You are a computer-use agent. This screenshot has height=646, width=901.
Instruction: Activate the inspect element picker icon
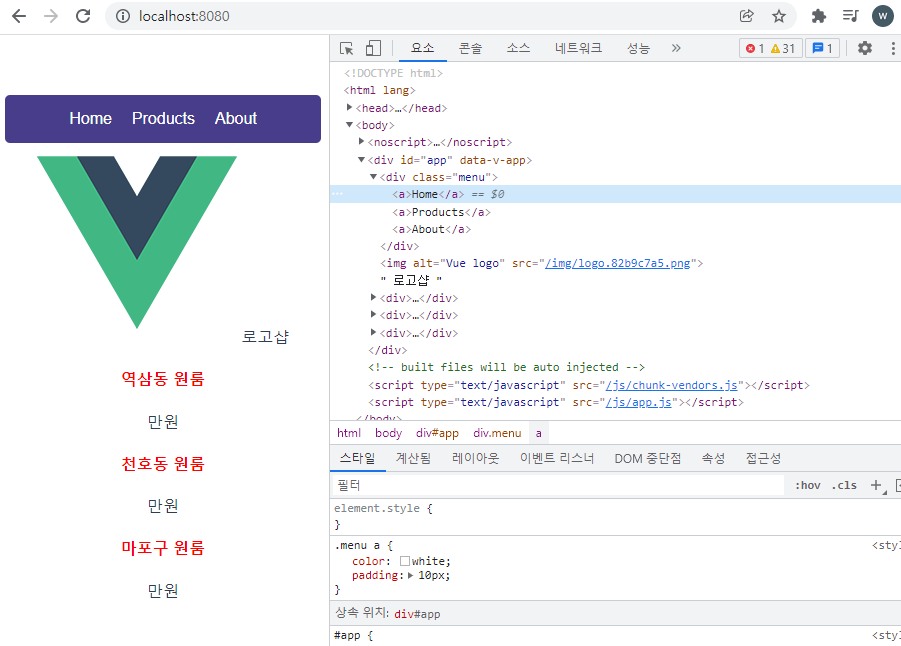[x=346, y=48]
